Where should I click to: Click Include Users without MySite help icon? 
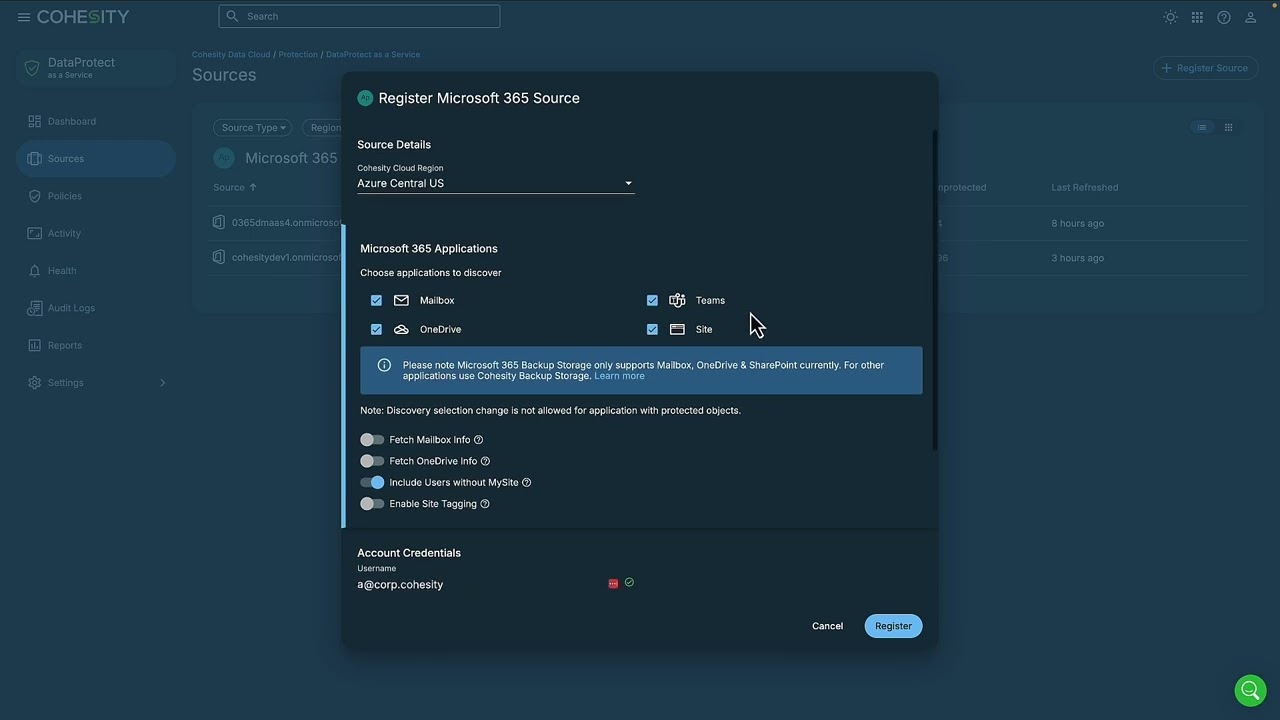(526, 482)
